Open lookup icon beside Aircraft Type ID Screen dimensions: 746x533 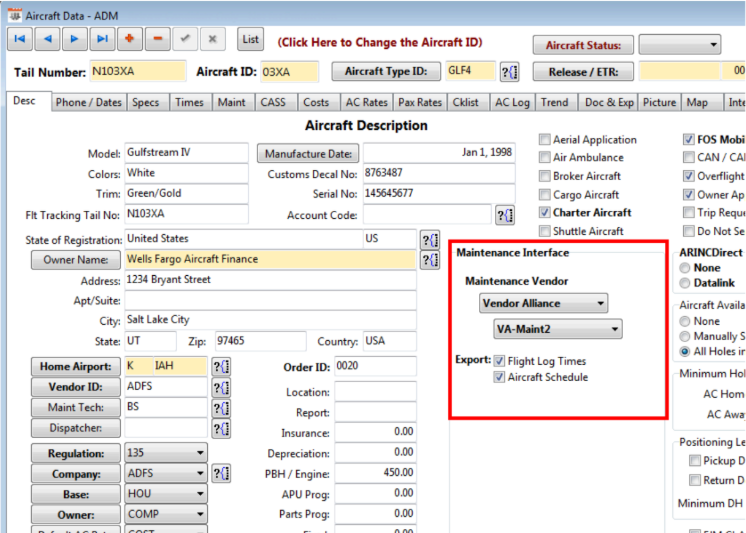point(509,72)
